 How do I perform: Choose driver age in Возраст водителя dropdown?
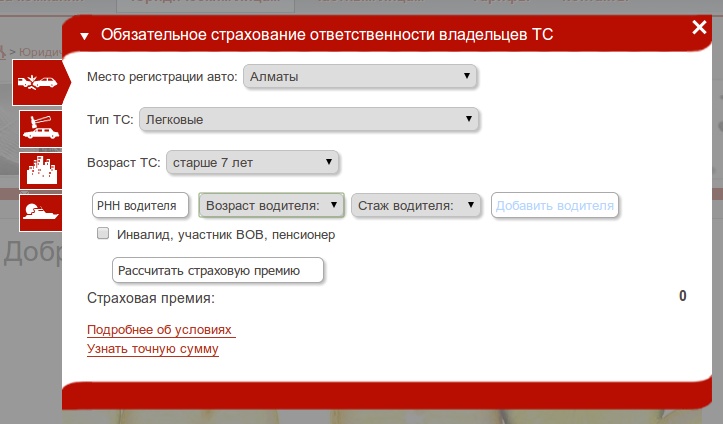[272, 205]
